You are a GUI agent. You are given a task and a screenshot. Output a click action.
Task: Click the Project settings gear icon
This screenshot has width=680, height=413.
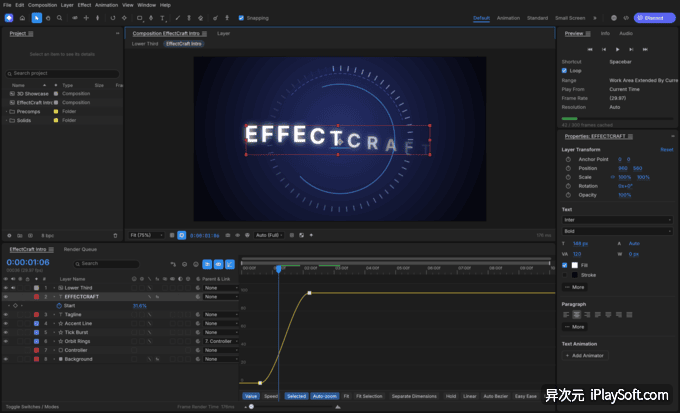click(9, 236)
